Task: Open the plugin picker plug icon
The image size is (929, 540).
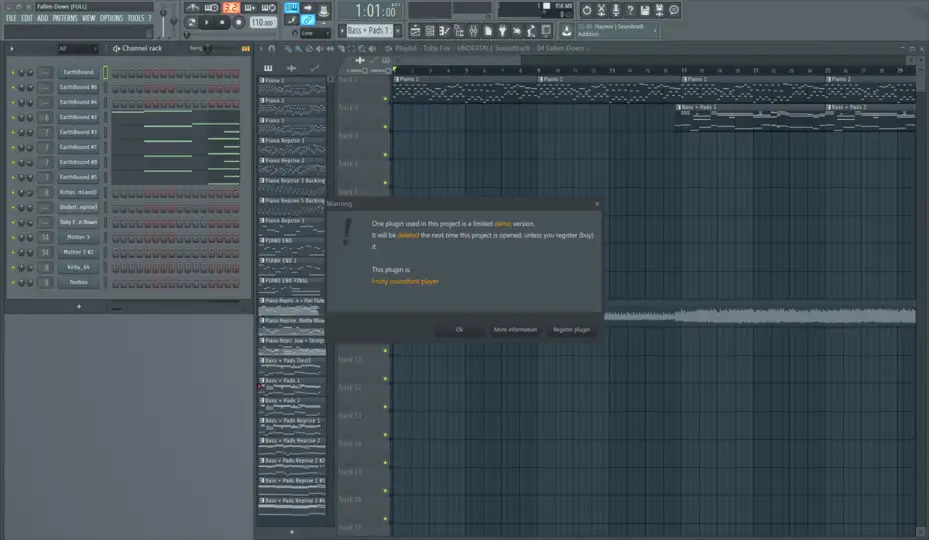Action: (502, 31)
